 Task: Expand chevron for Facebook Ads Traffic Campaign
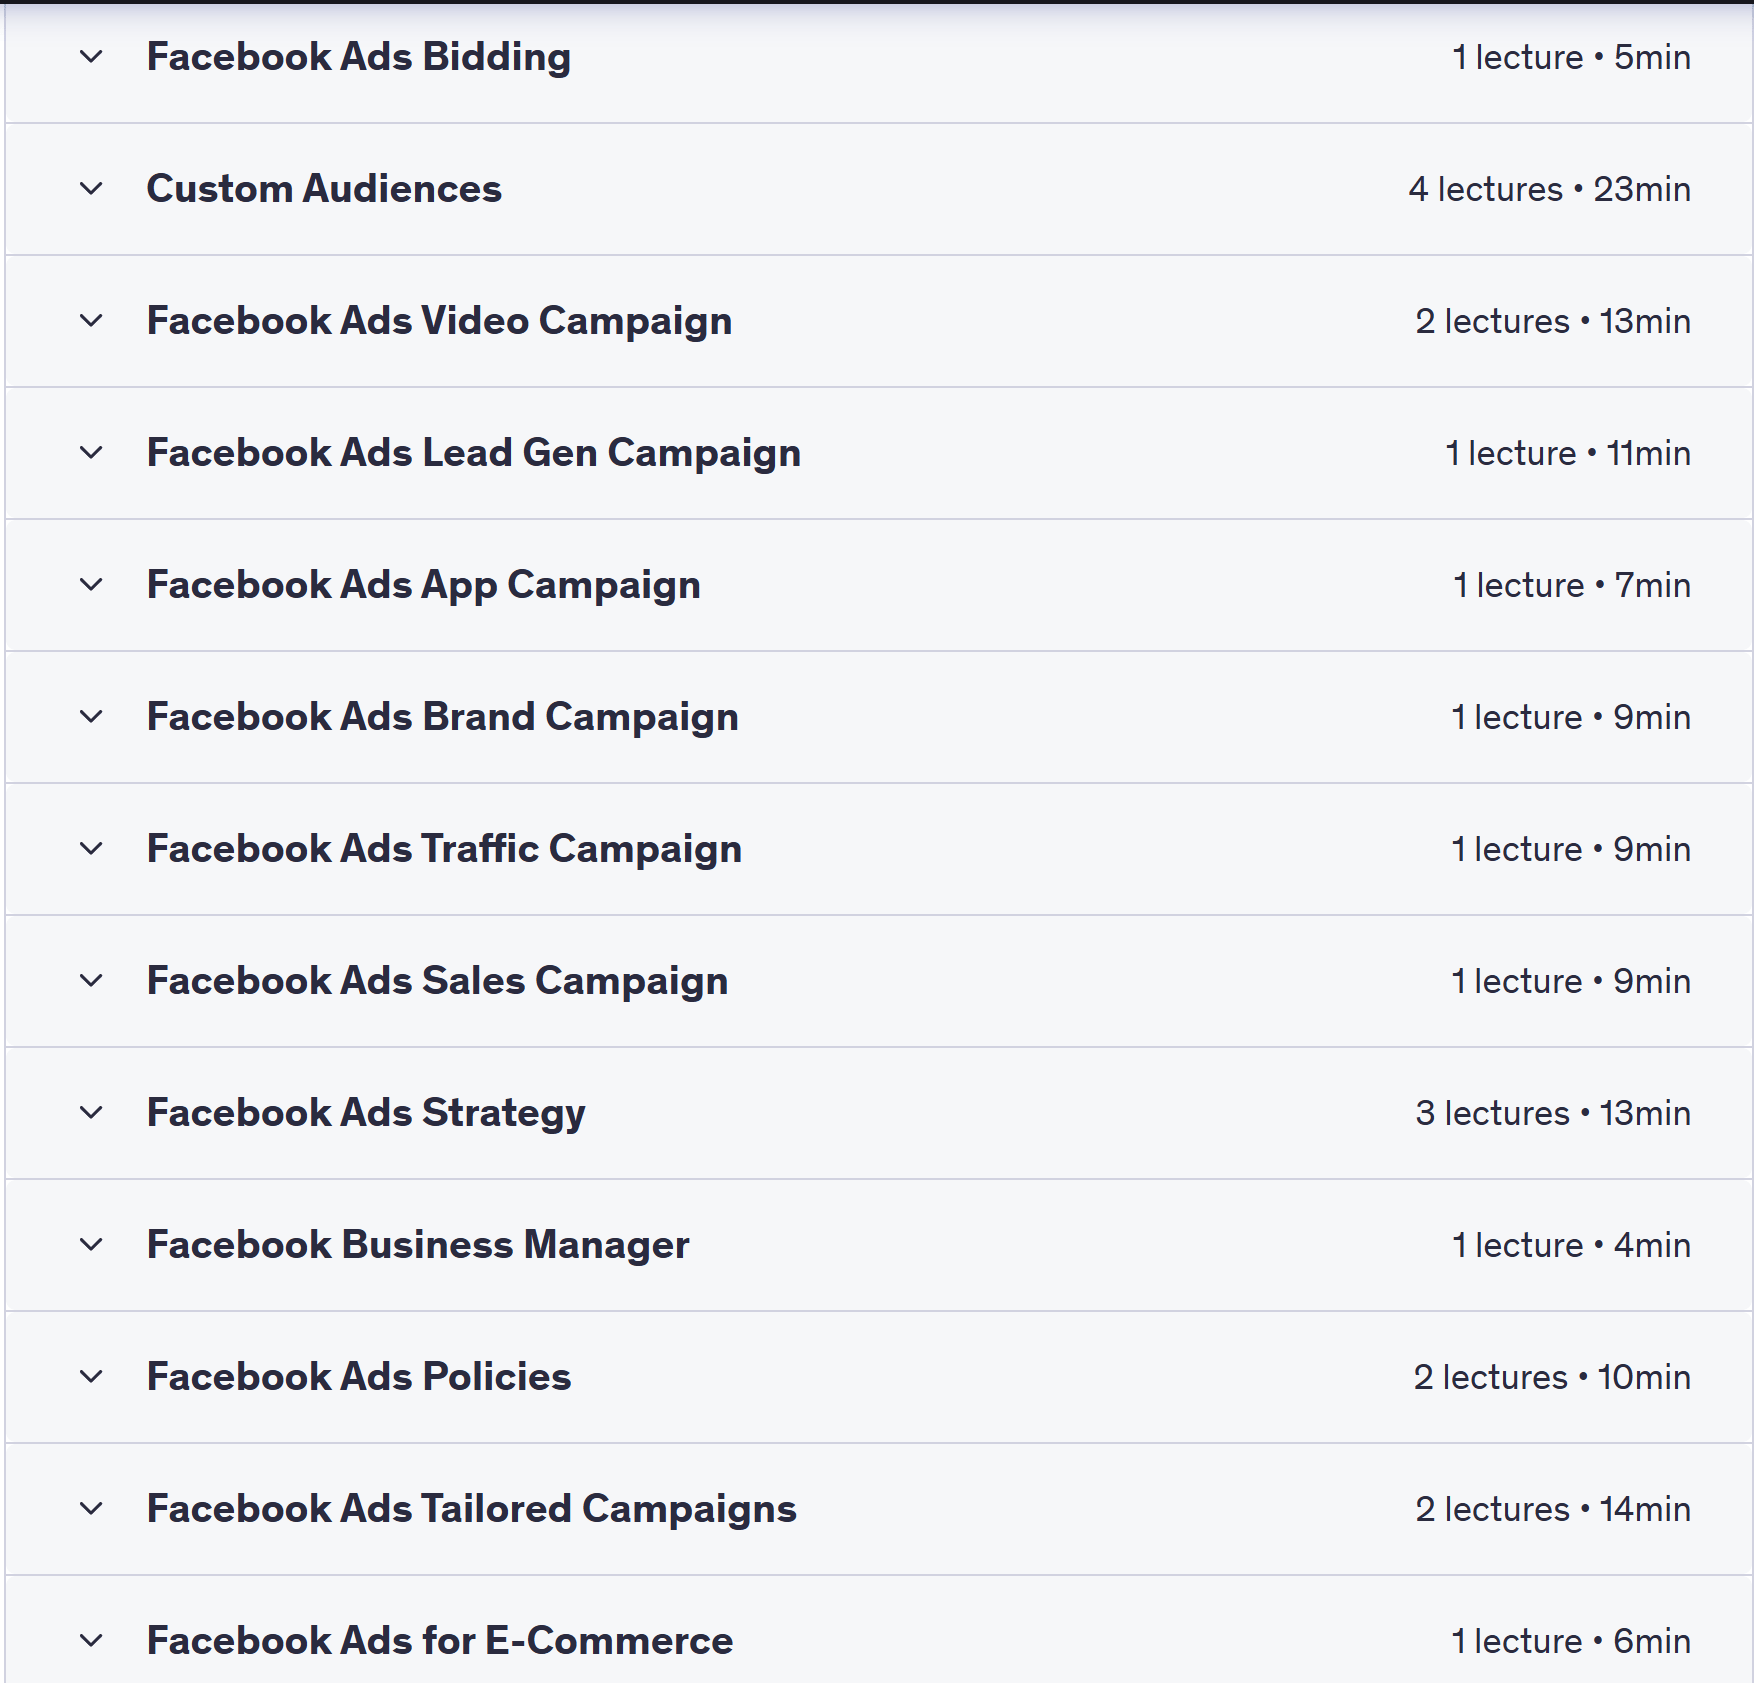pyautogui.click(x=91, y=849)
